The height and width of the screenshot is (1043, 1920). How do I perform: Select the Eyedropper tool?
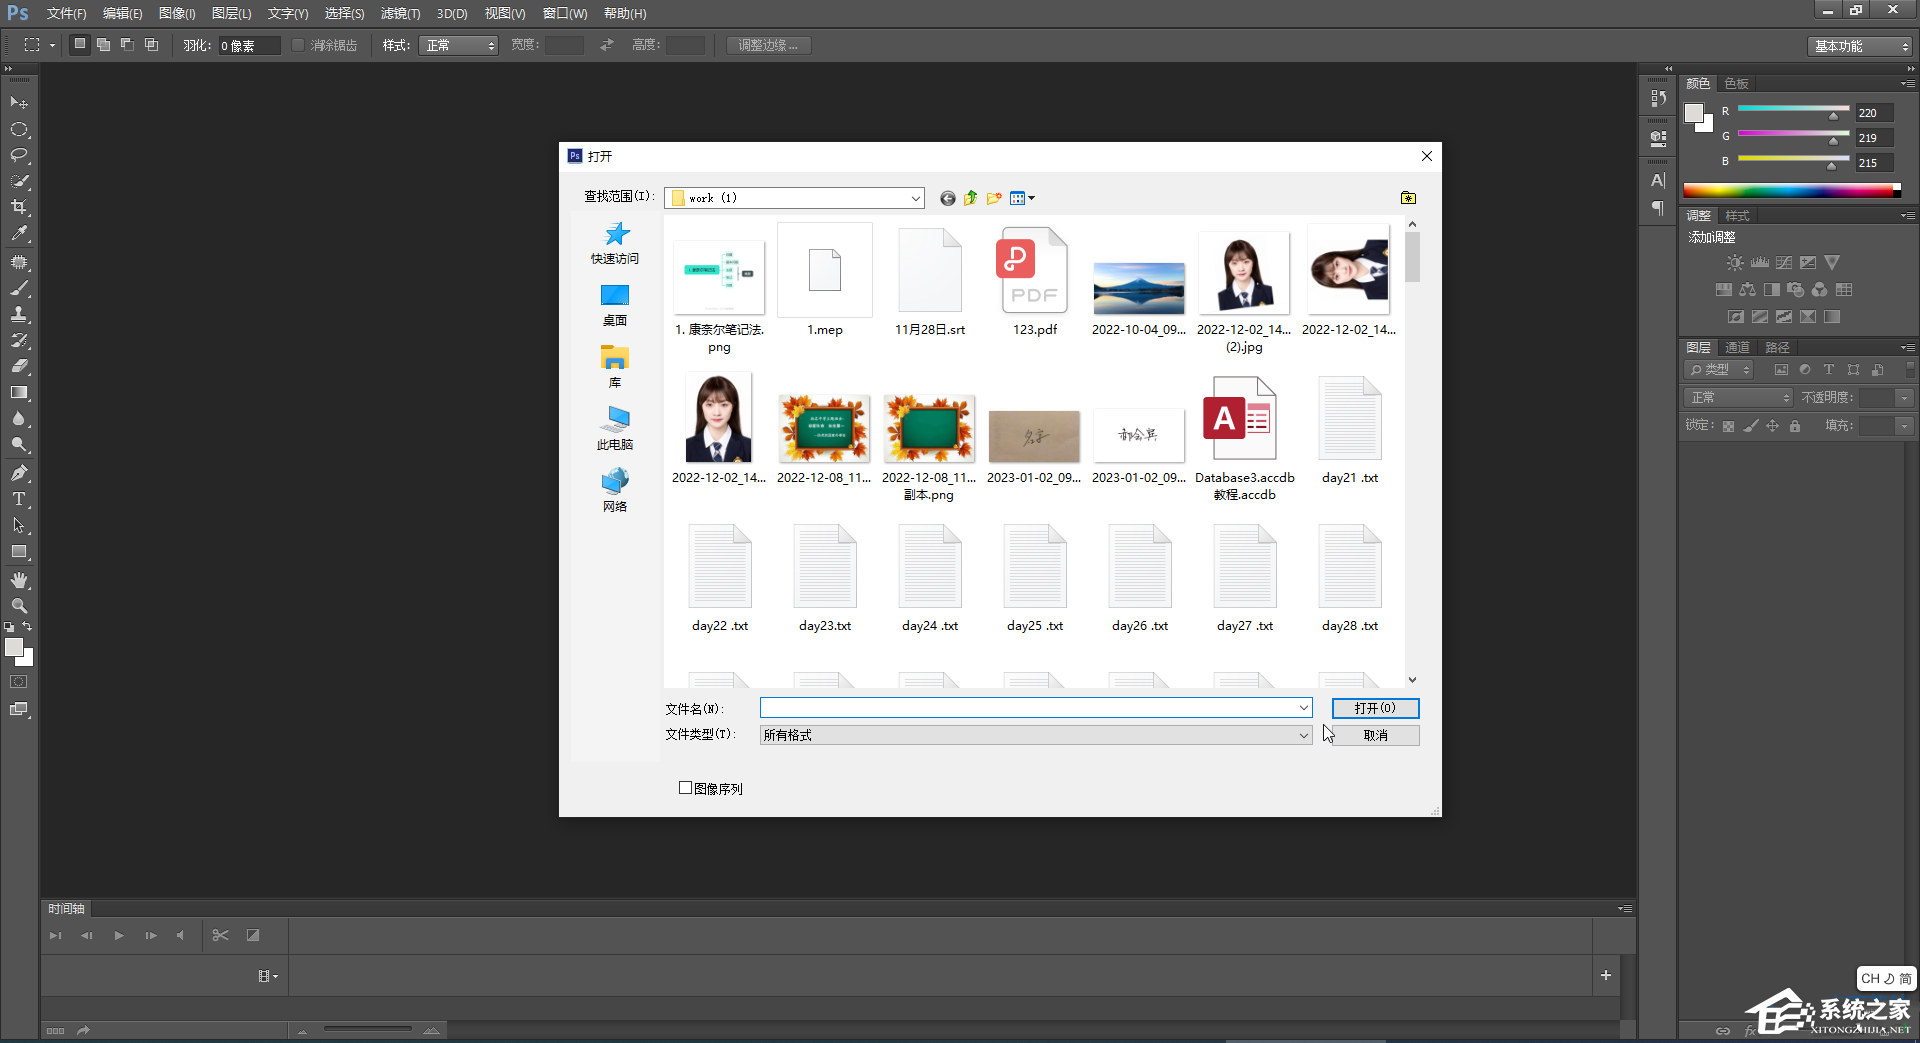(x=19, y=233)
